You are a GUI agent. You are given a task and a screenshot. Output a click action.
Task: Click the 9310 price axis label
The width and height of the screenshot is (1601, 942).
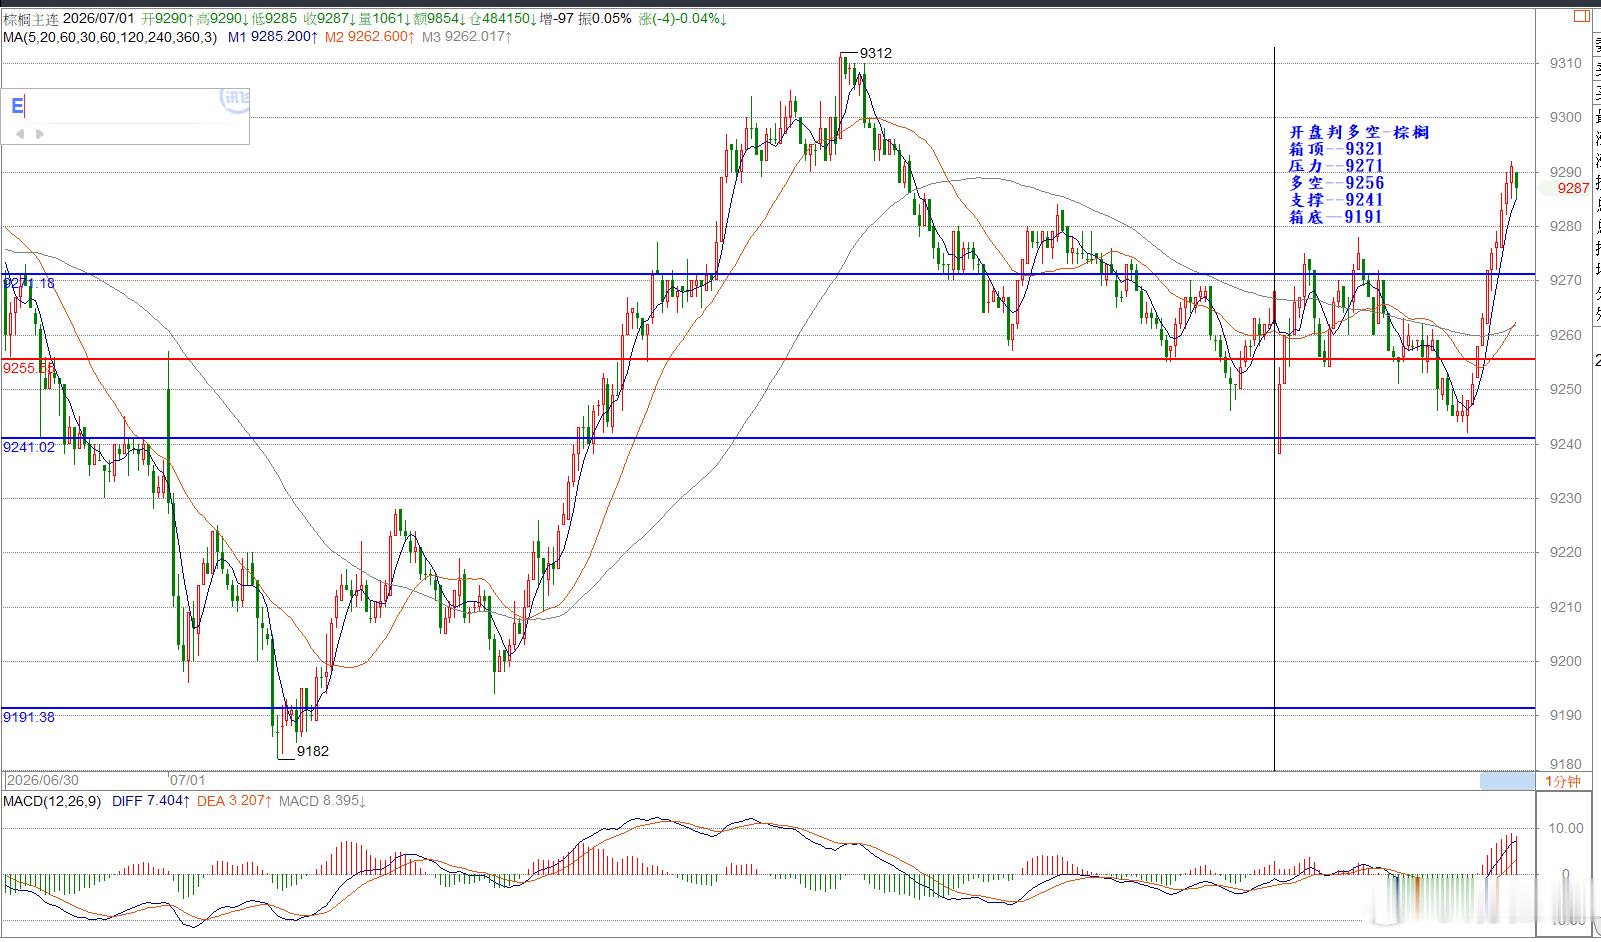(x=1566, y=63)
